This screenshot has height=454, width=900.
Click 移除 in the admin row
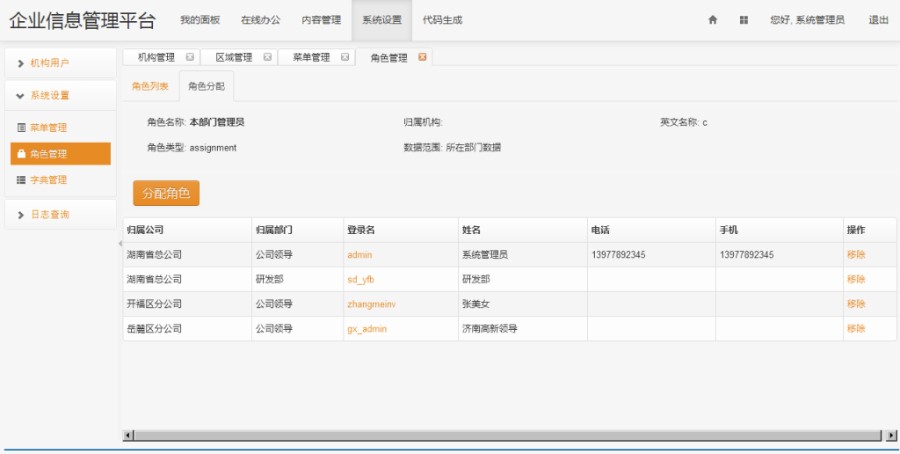click(x=856, y=255)
